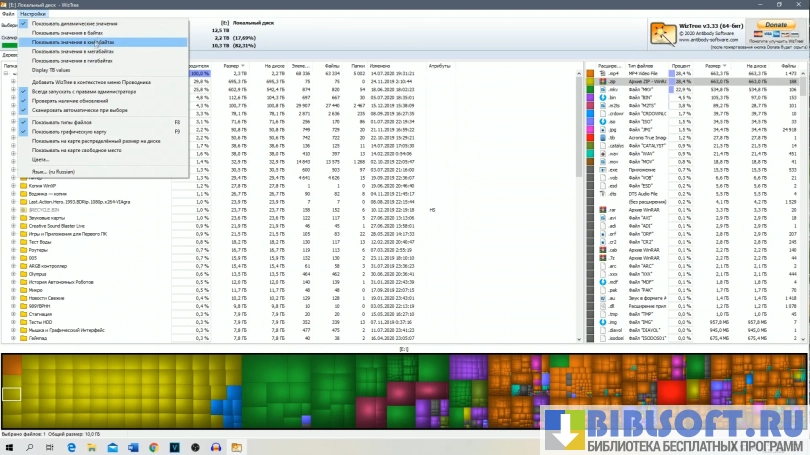Click the Windows Start button
The width and height of the screenshot is (810, 455).
(9, 447)
